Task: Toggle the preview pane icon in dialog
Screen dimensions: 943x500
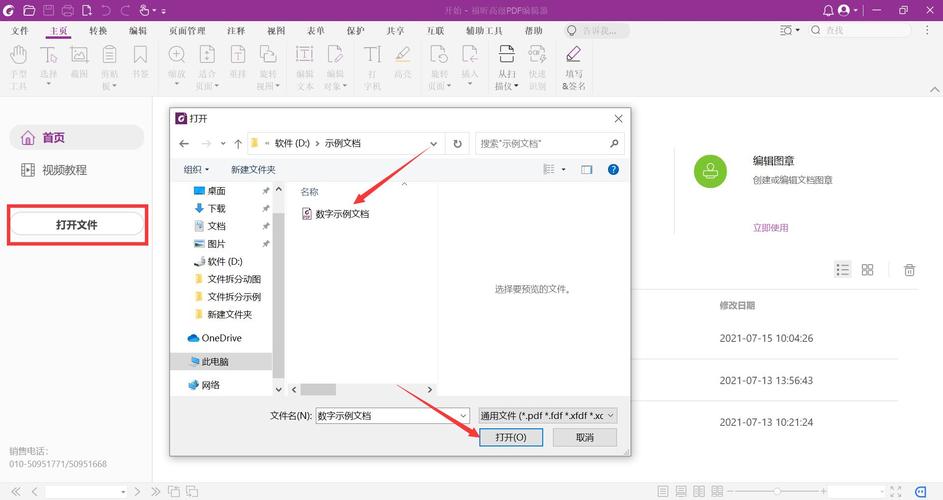Action: [x=586, y=170]
